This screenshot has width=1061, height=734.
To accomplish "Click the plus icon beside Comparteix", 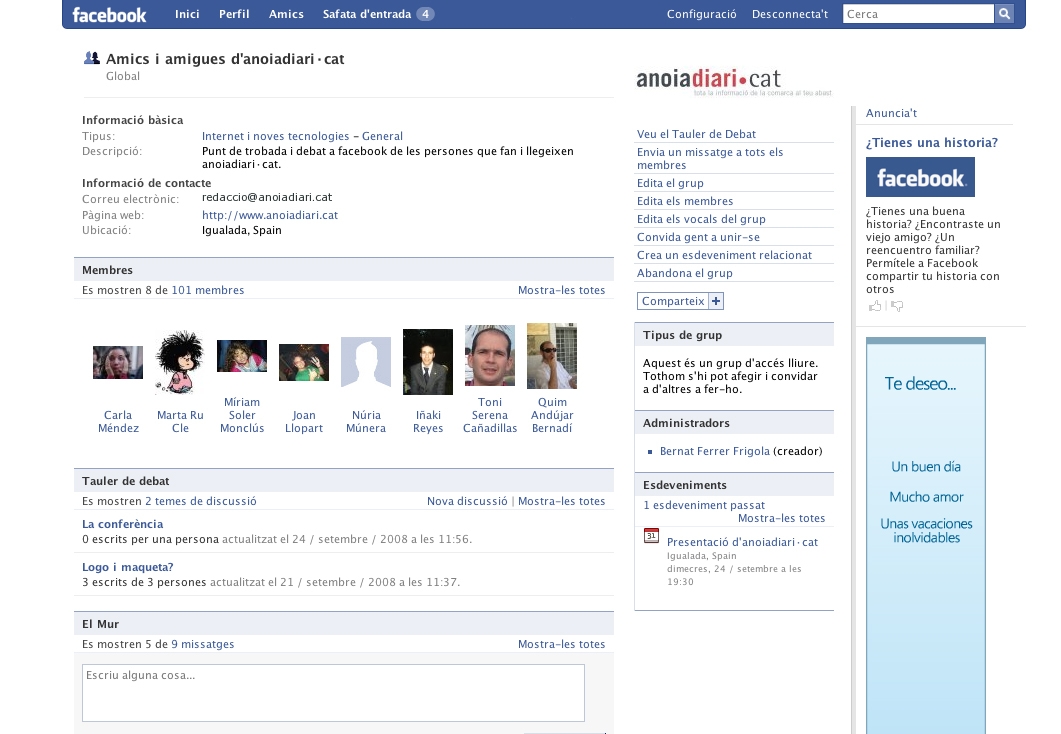I will [x=716, y=301].
